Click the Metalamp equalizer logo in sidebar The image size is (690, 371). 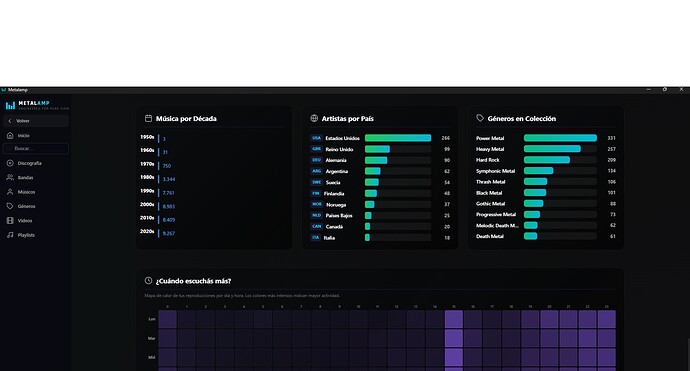10,106
